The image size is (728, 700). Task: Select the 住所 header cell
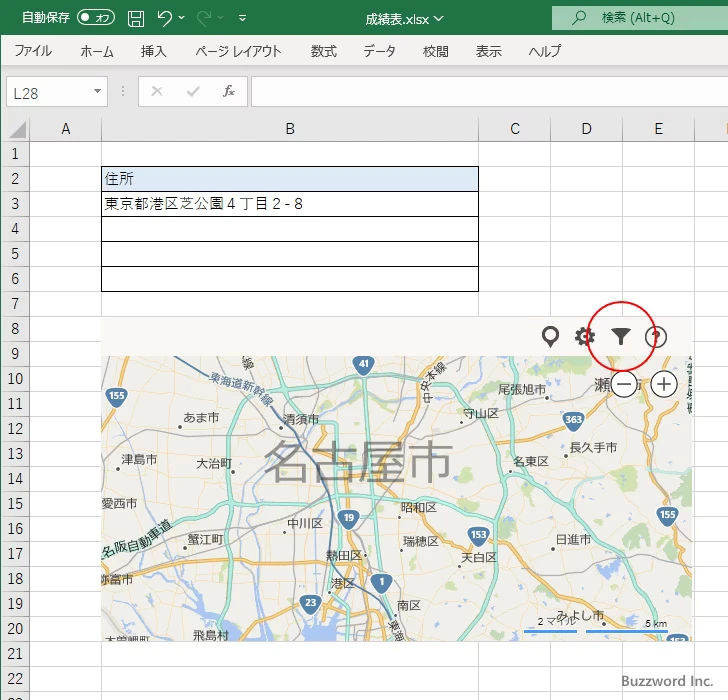(x=290, y=179)
